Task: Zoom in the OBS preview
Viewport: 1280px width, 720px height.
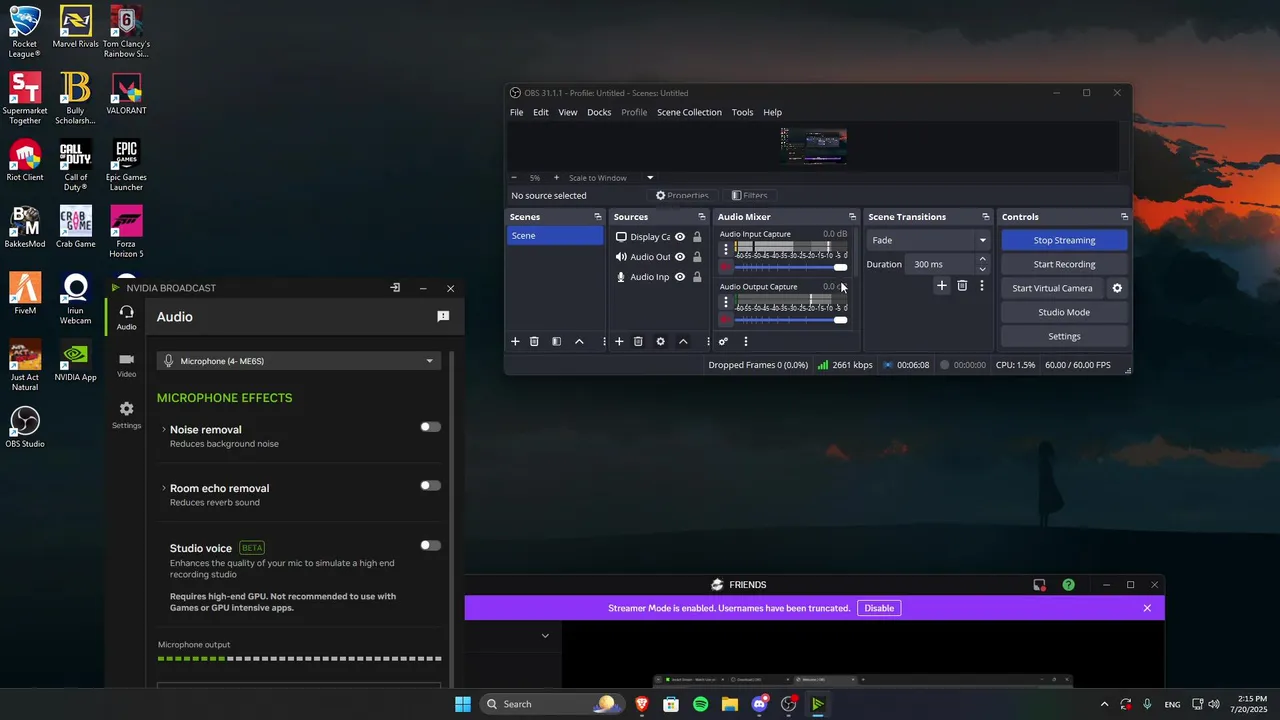Action: [556, 178]
